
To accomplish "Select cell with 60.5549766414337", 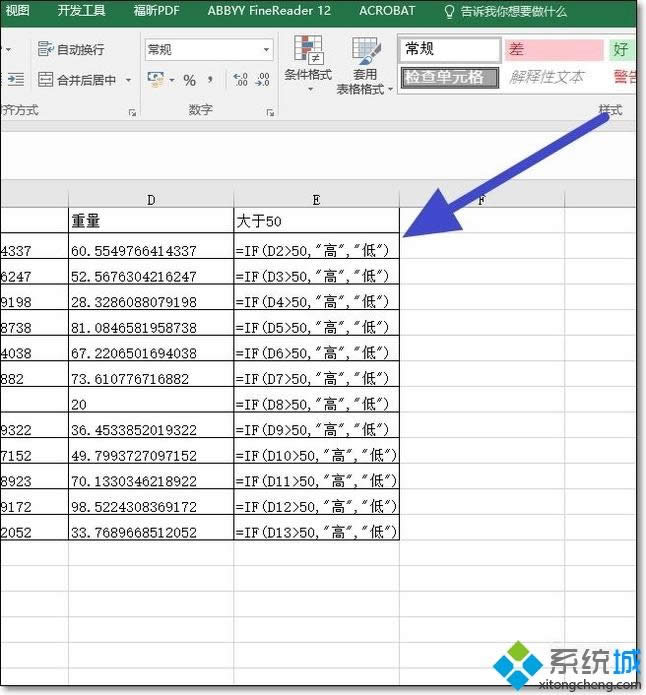I will [151, 246].
